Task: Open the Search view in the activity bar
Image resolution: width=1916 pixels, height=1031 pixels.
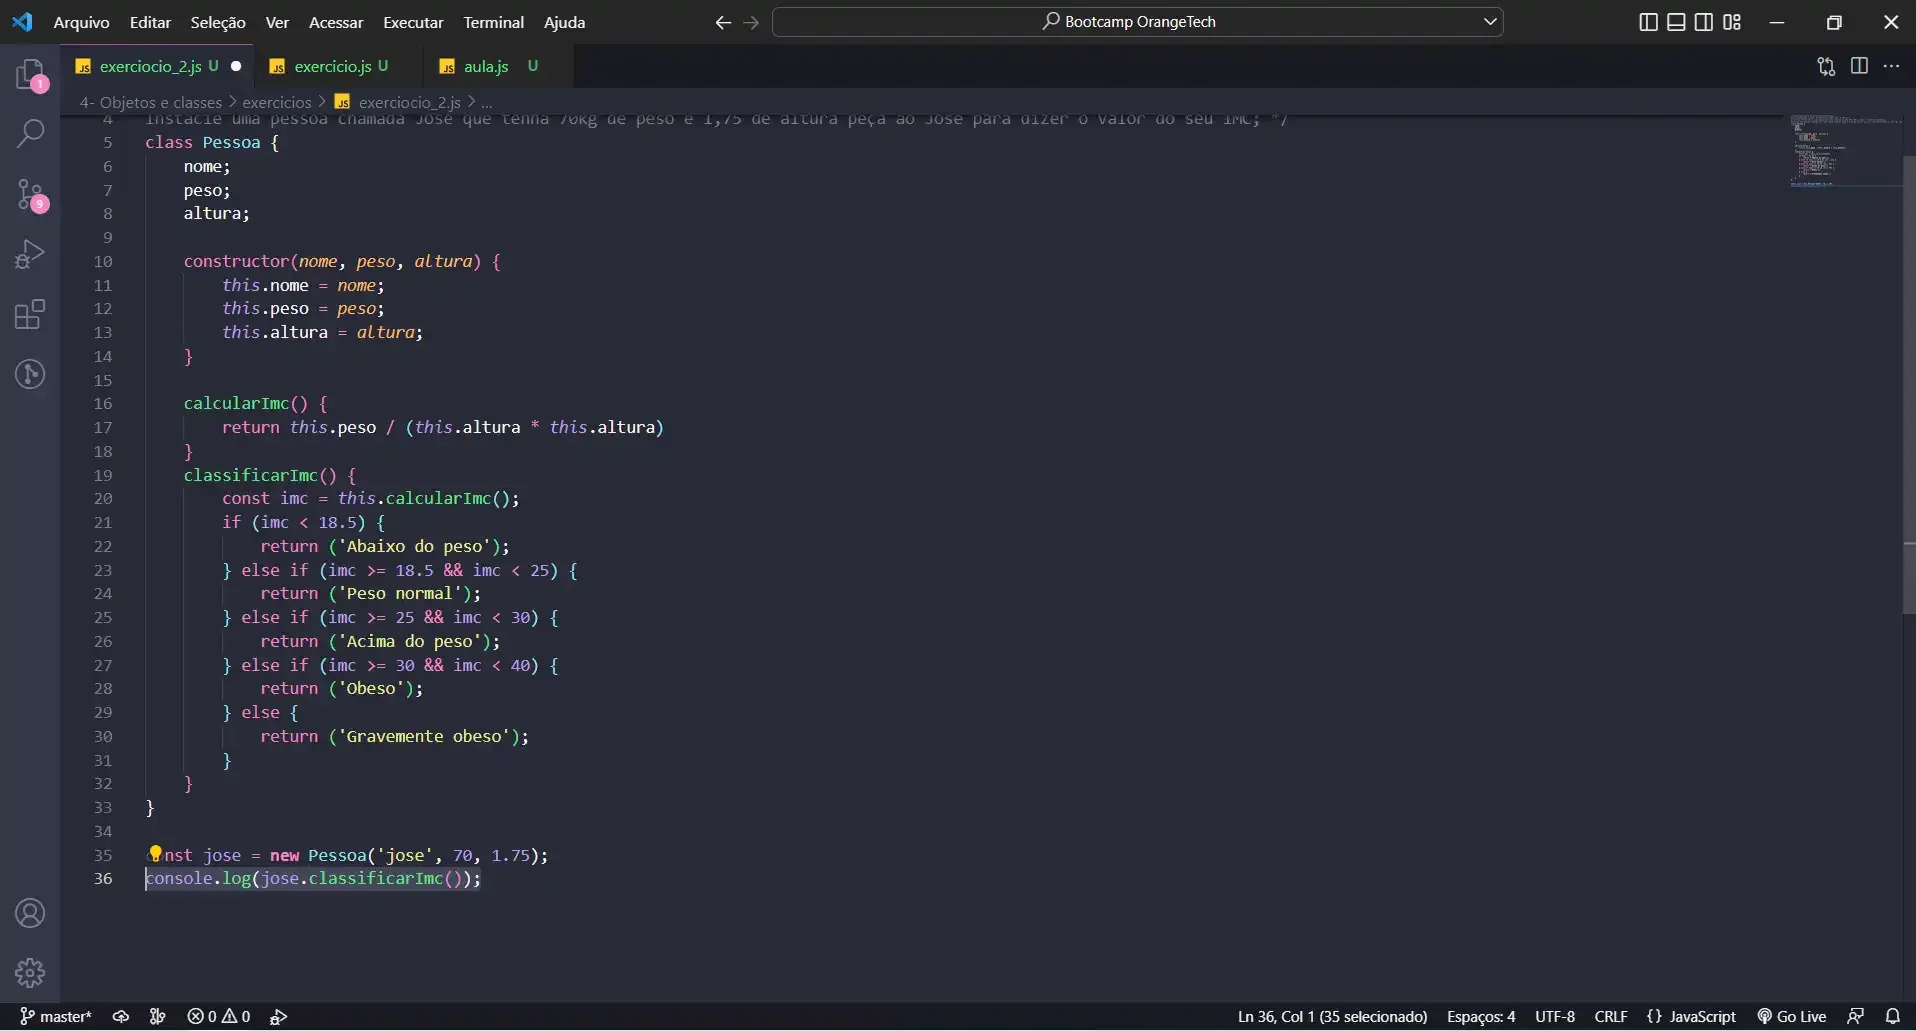Action: click(31, 133)
